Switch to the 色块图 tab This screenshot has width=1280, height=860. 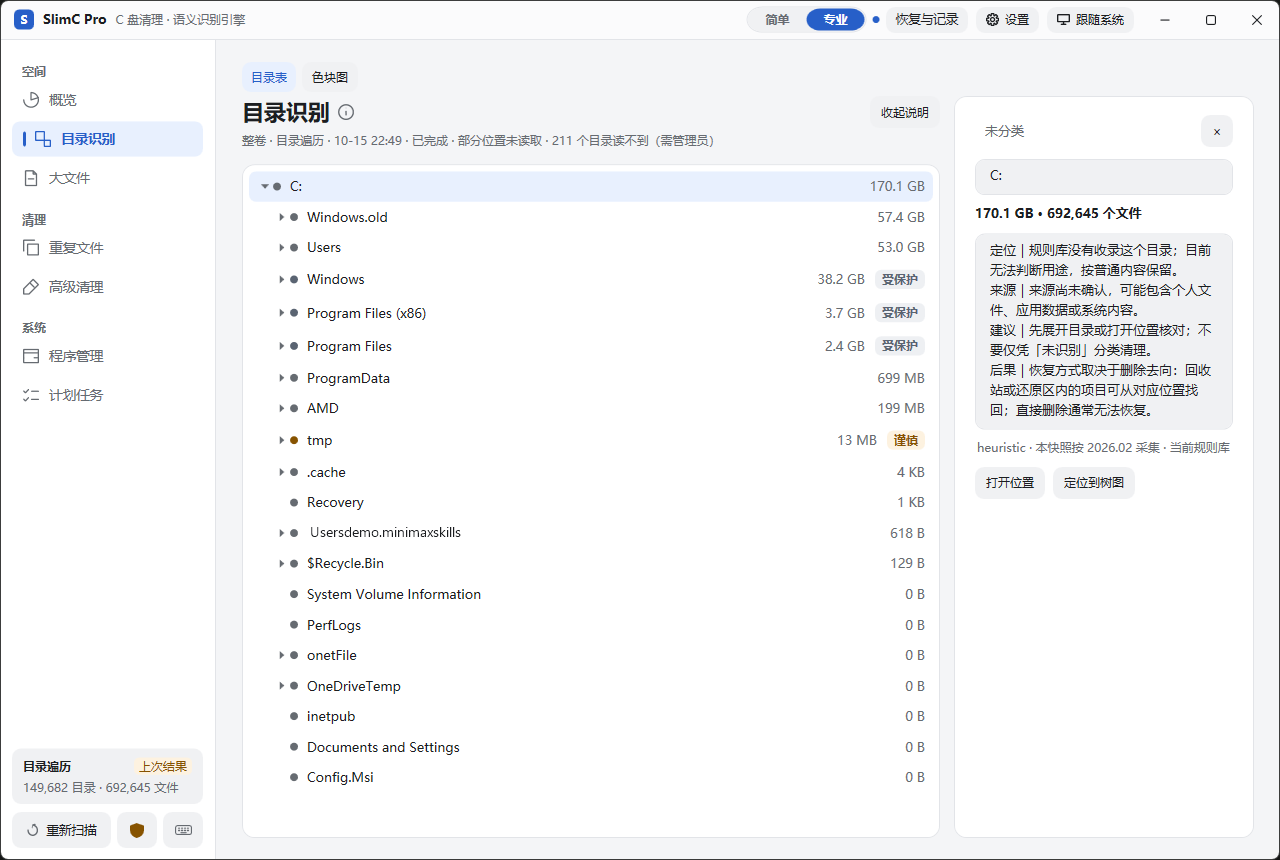pyautogui.click(x=330, y=77)
